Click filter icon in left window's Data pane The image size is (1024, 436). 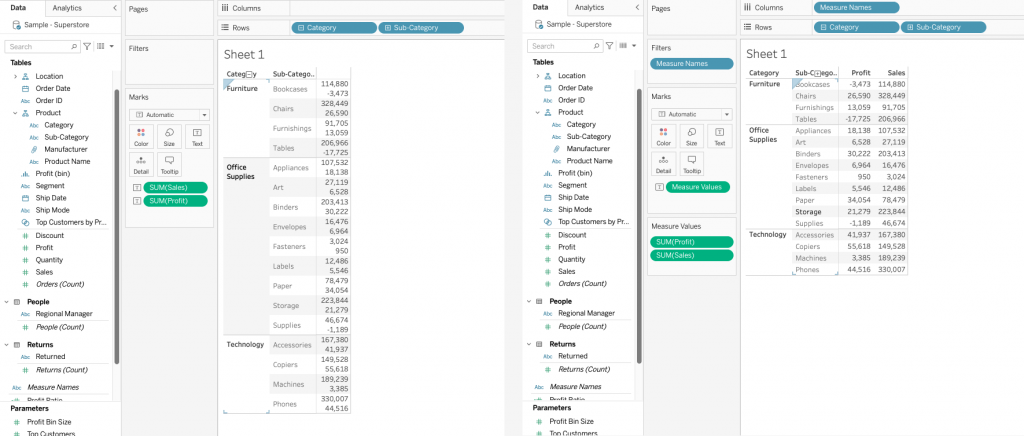(87, 46)
